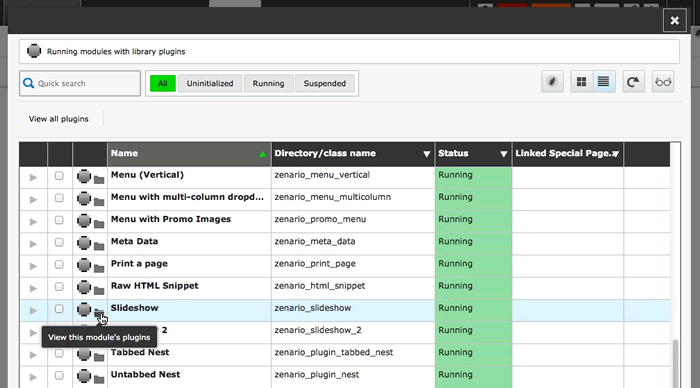Check the Tabbed Nest row checkbox
The height and width of the screenshot is (388, 700).
click(59, 354)
